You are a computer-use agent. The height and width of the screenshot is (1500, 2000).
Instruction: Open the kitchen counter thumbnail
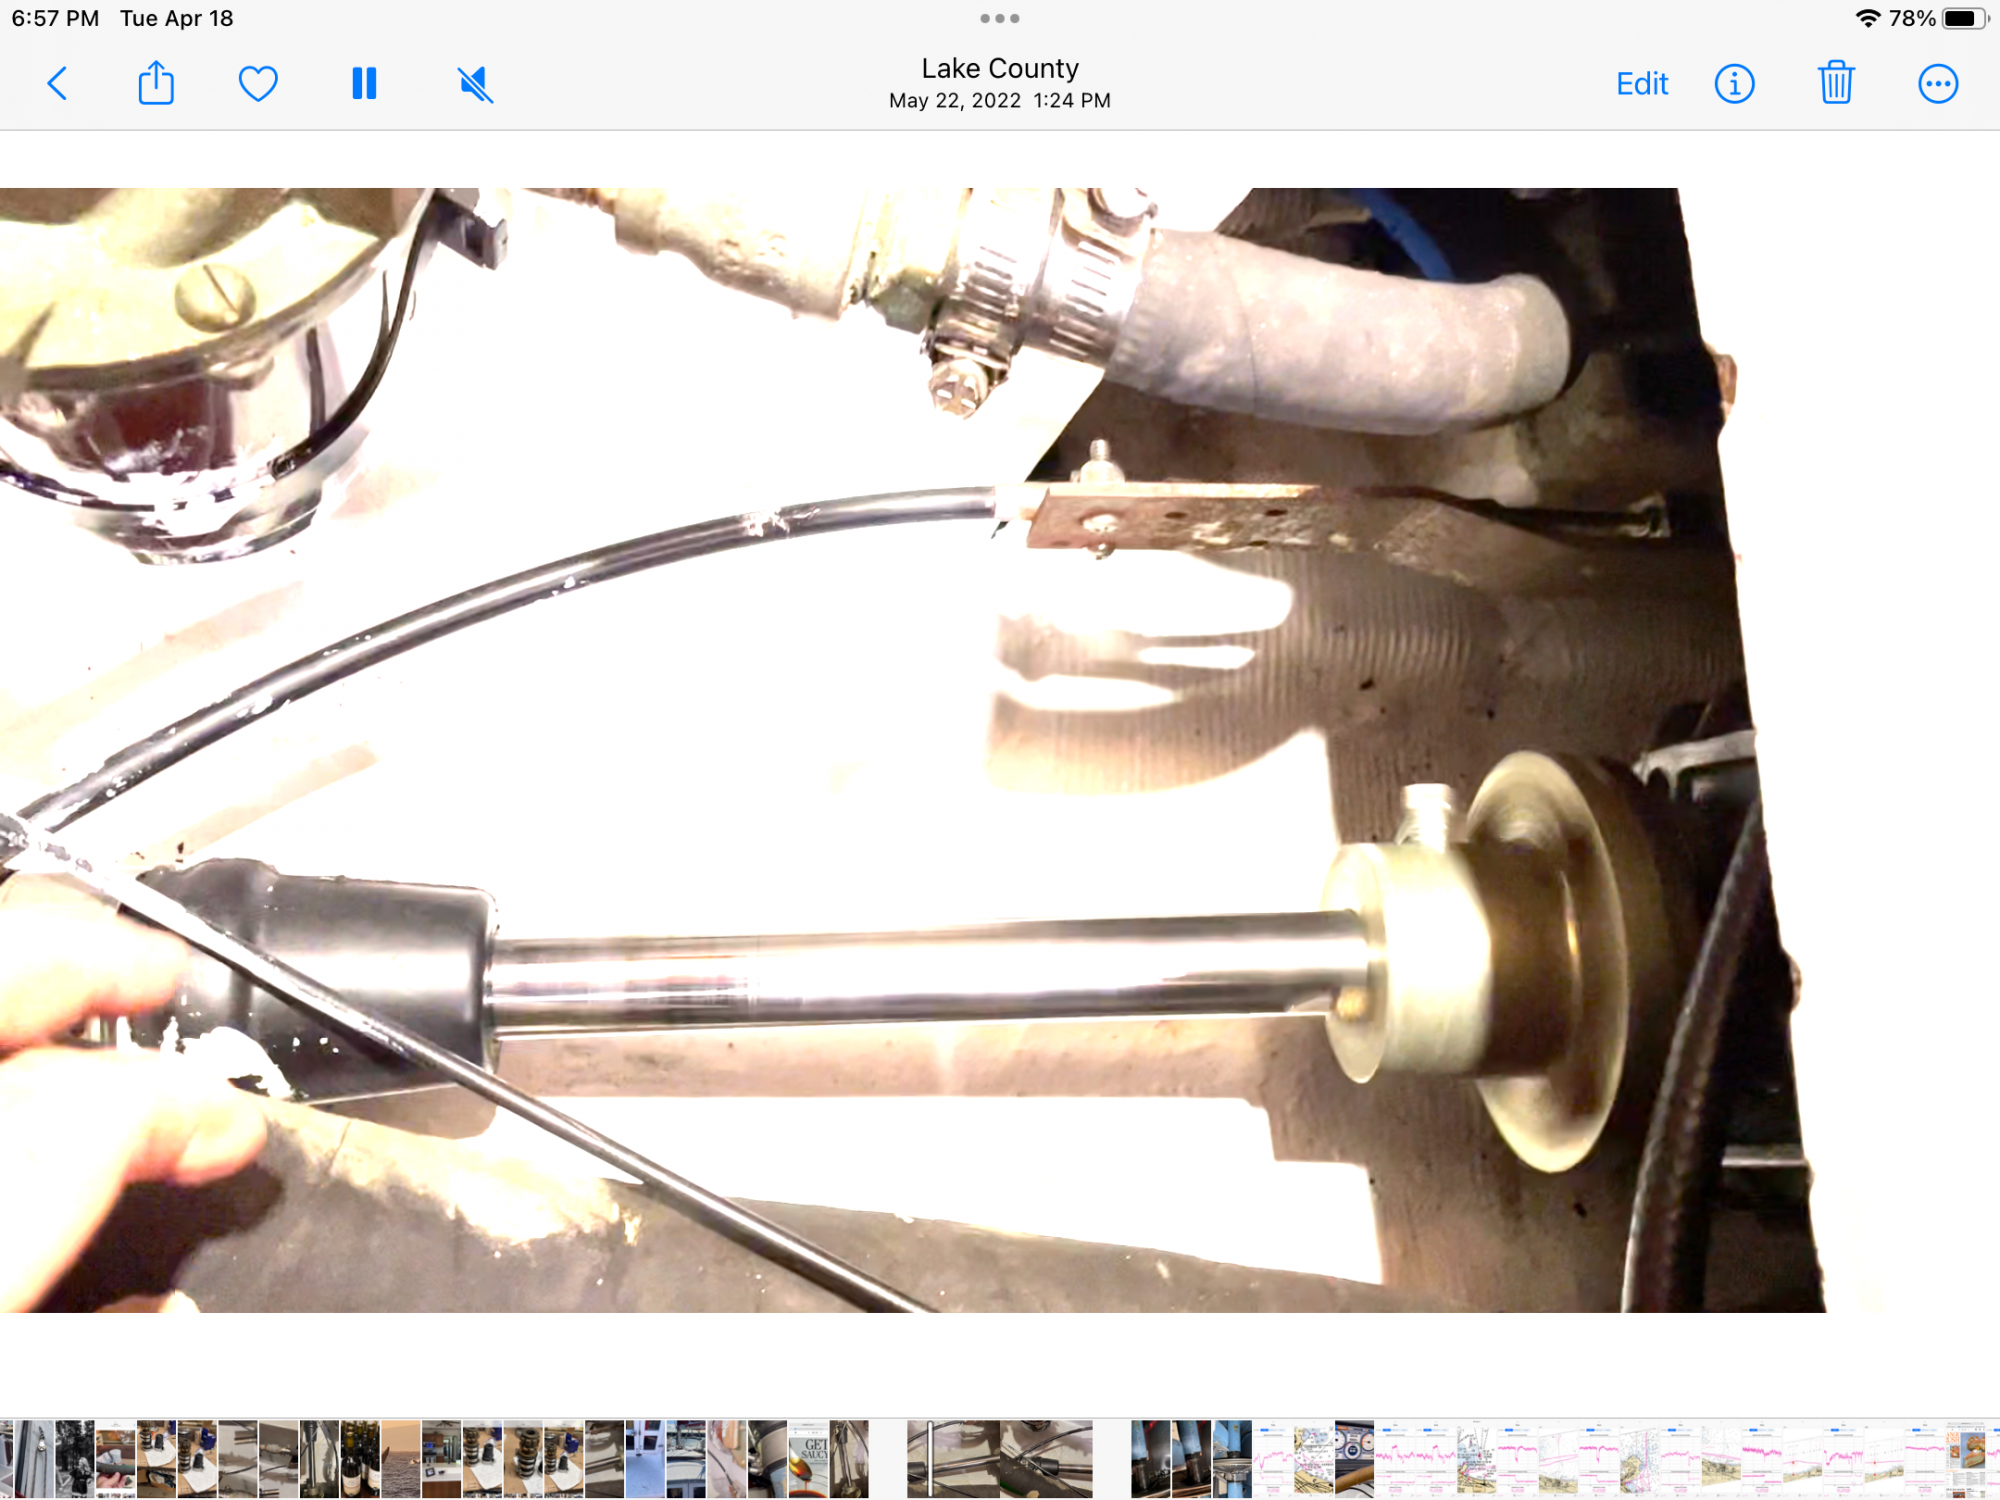pyautogui.click(x=441, y=1459)
